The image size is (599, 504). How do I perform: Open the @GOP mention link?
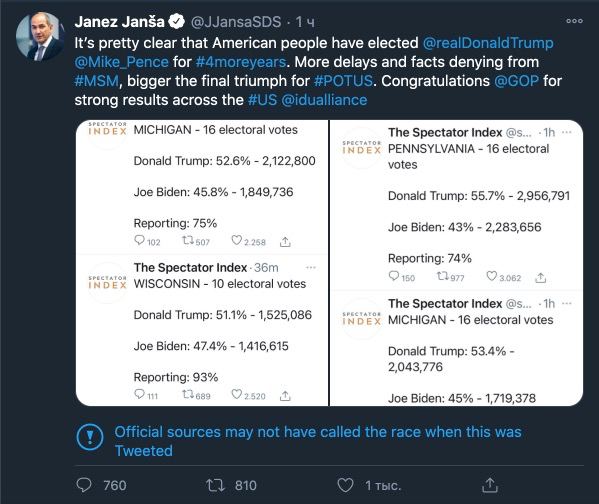tap(516, 81)
